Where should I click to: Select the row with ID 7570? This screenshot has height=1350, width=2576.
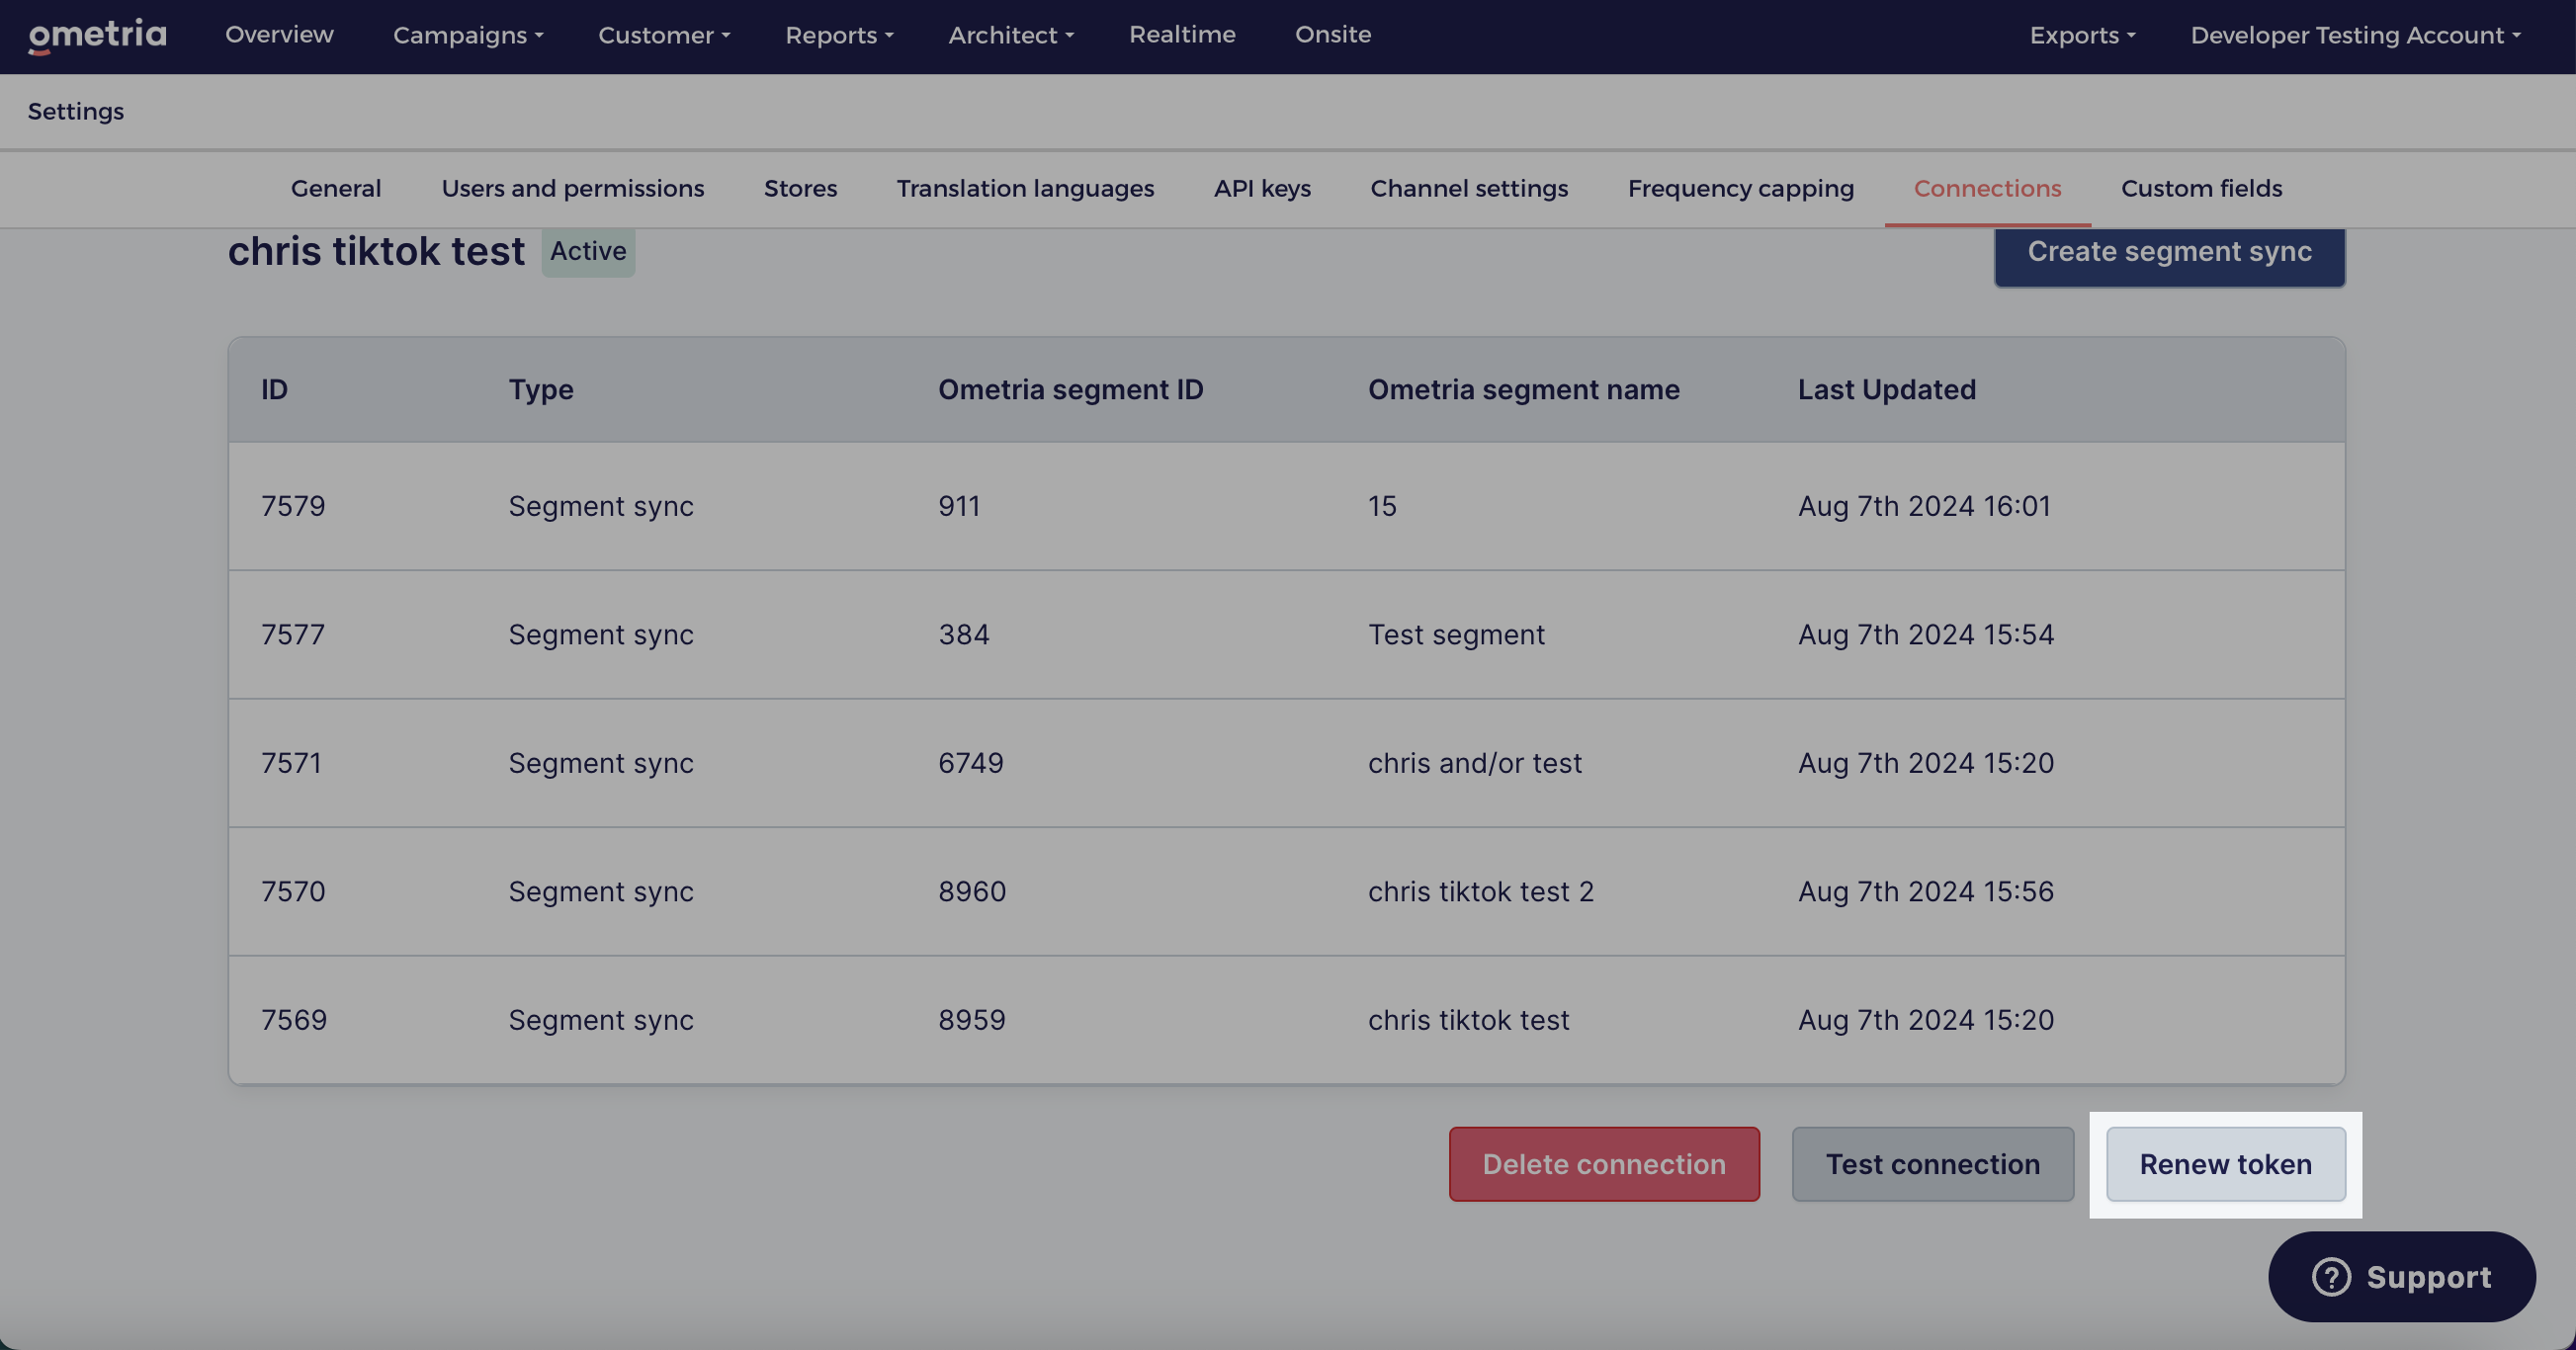coord(1286,891)
